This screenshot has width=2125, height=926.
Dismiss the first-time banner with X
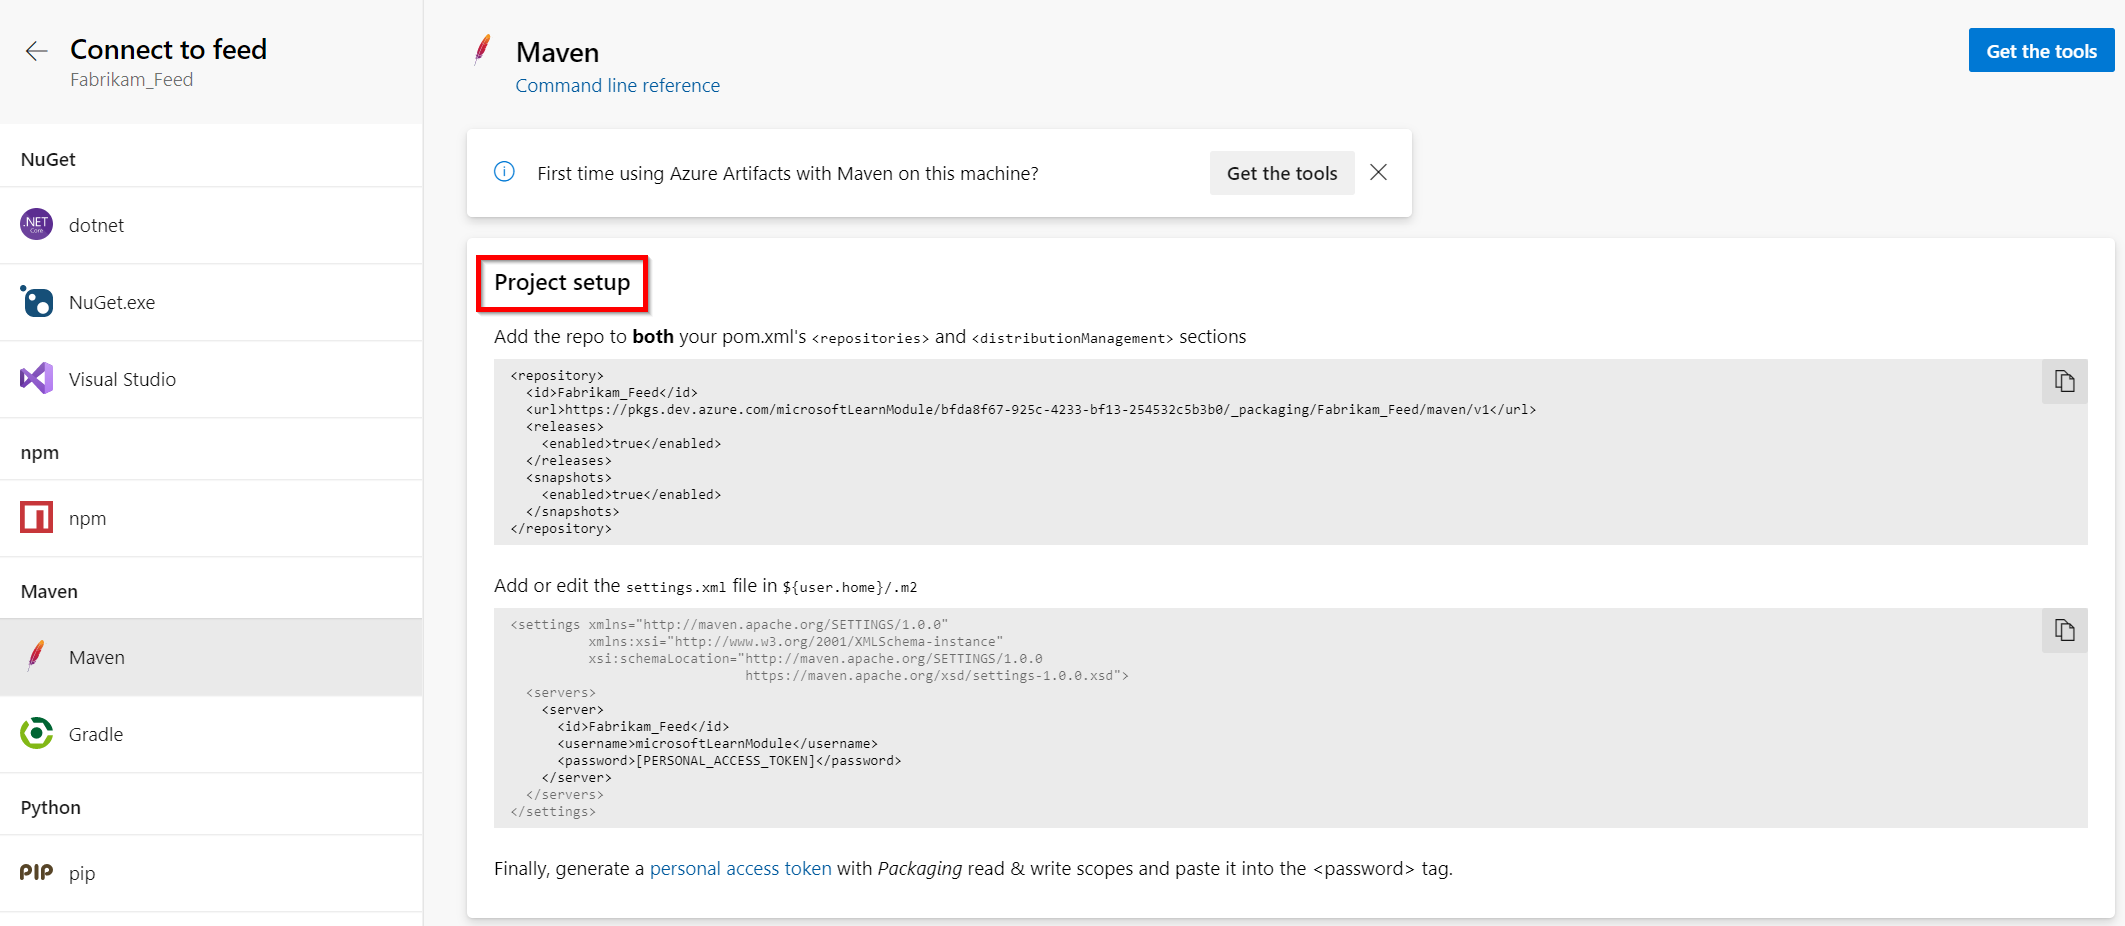(x=1378, y=172)
